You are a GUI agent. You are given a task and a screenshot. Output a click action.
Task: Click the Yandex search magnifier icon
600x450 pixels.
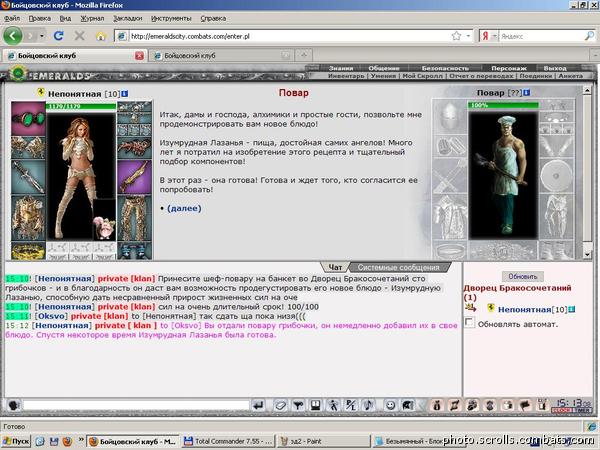589,36
